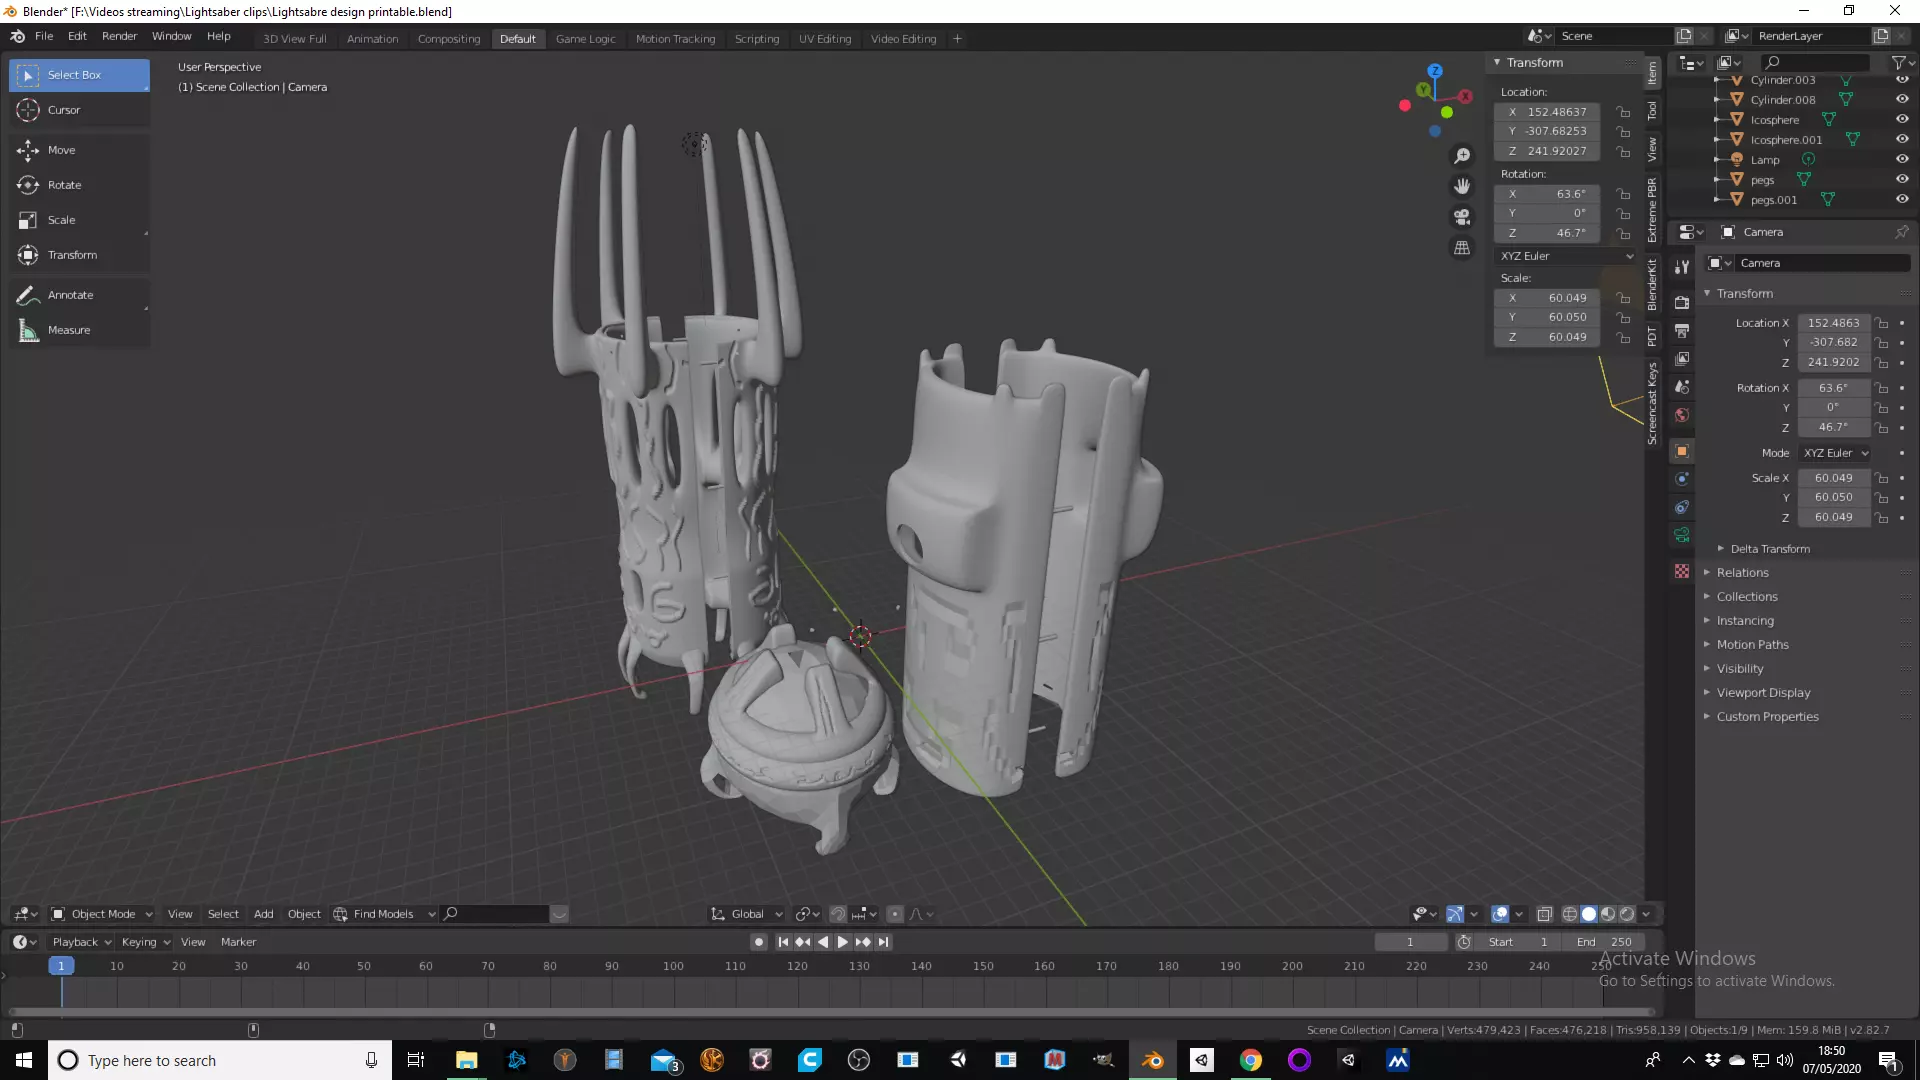
Task: Toggle perspective/orthographic grid icon
Action: point(1462,248)
